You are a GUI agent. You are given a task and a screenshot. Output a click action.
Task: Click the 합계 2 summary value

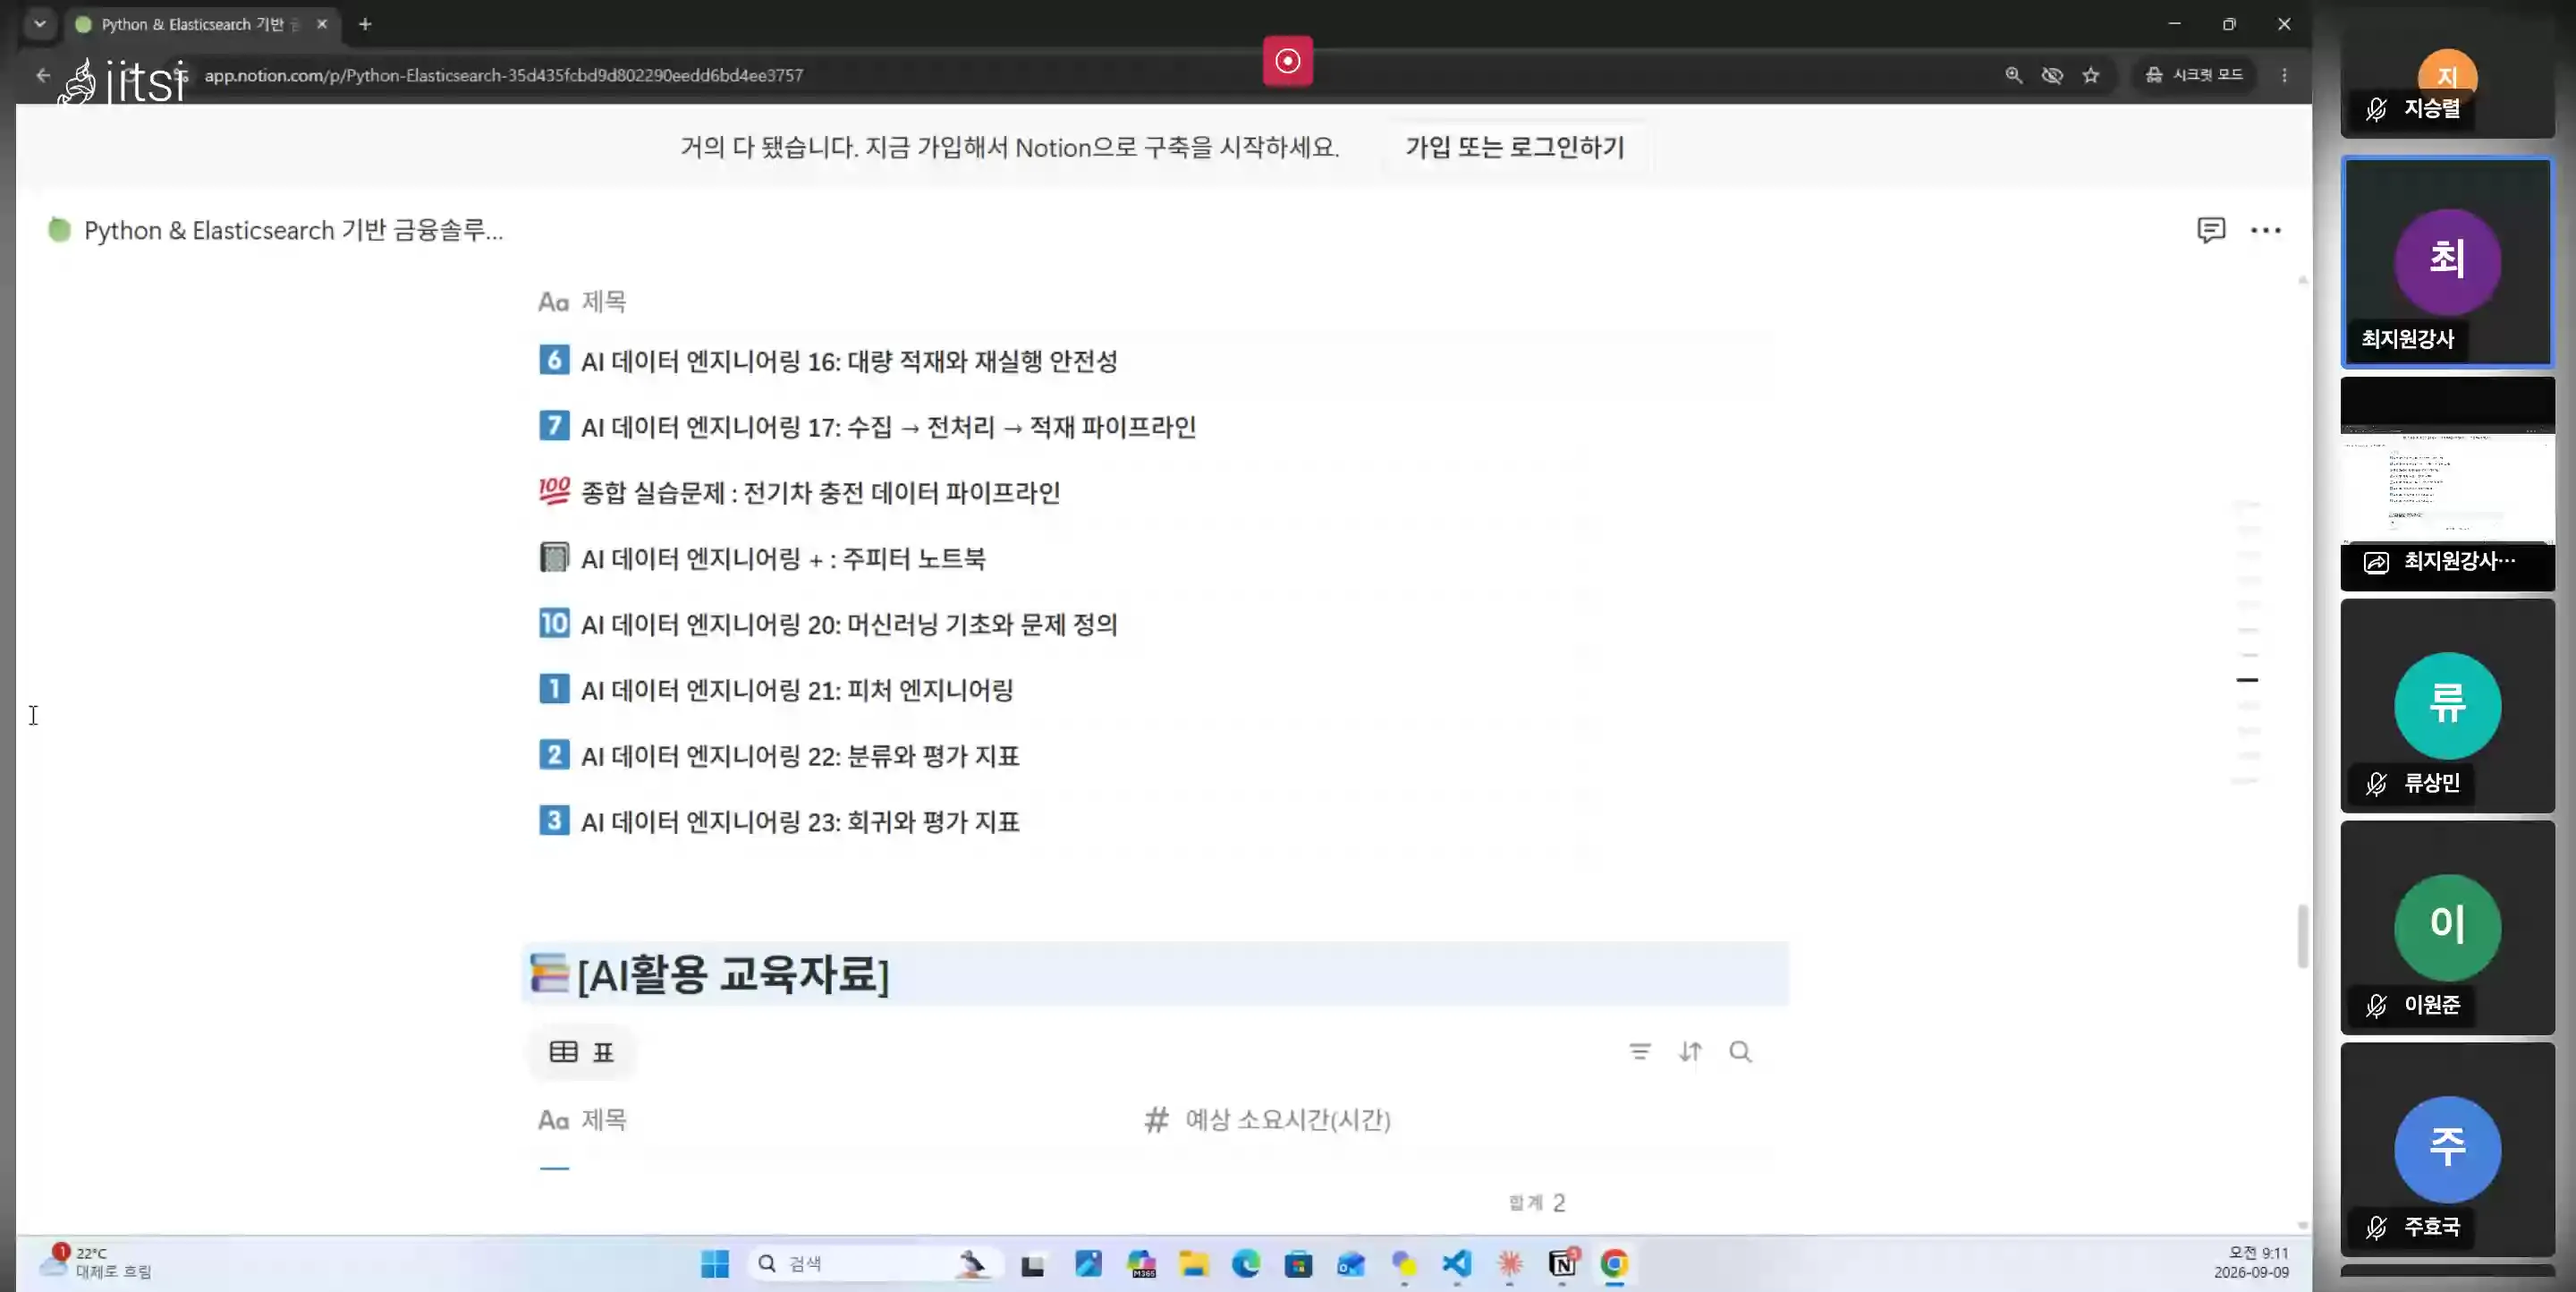[x=1537, y=1202]
